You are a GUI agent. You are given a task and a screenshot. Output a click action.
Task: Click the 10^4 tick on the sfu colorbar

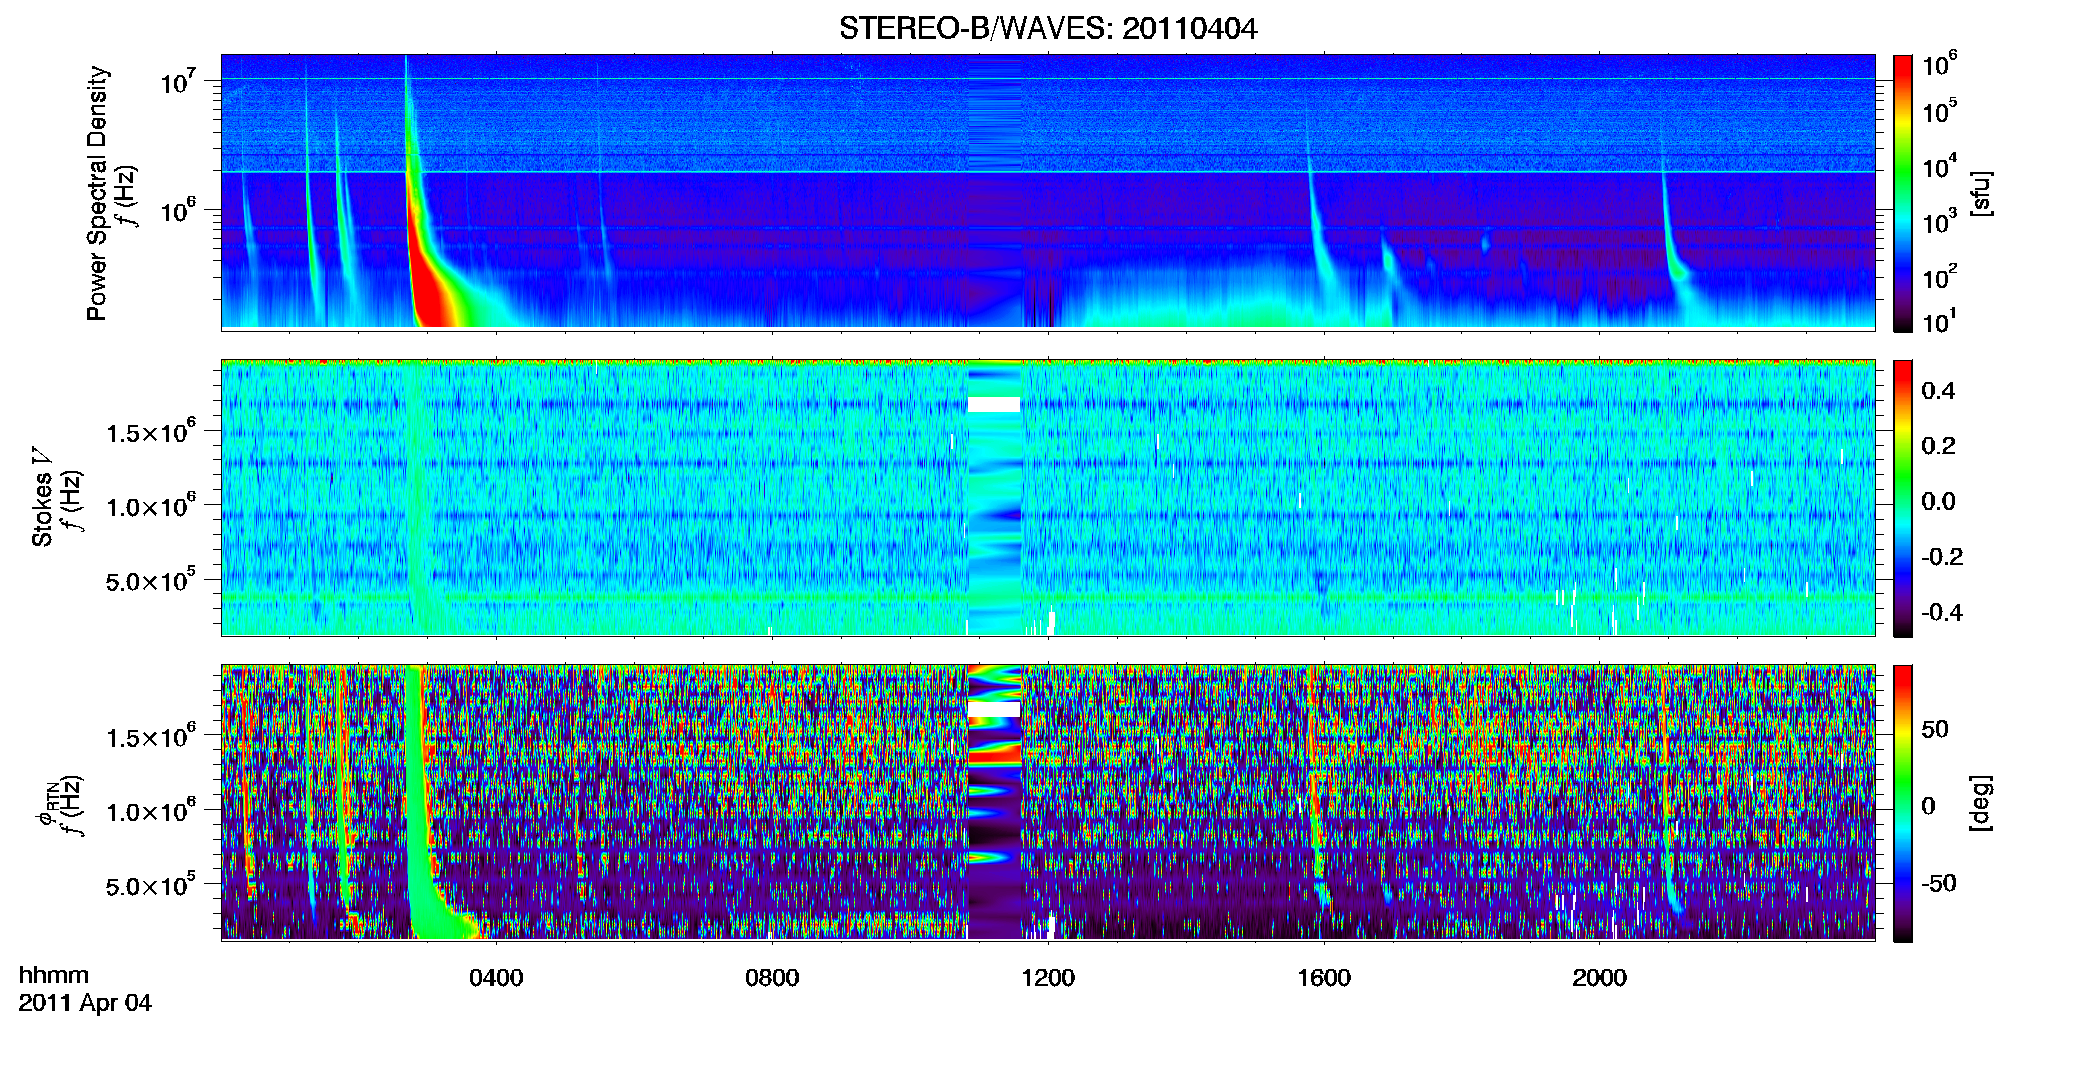coord(1940,167)
